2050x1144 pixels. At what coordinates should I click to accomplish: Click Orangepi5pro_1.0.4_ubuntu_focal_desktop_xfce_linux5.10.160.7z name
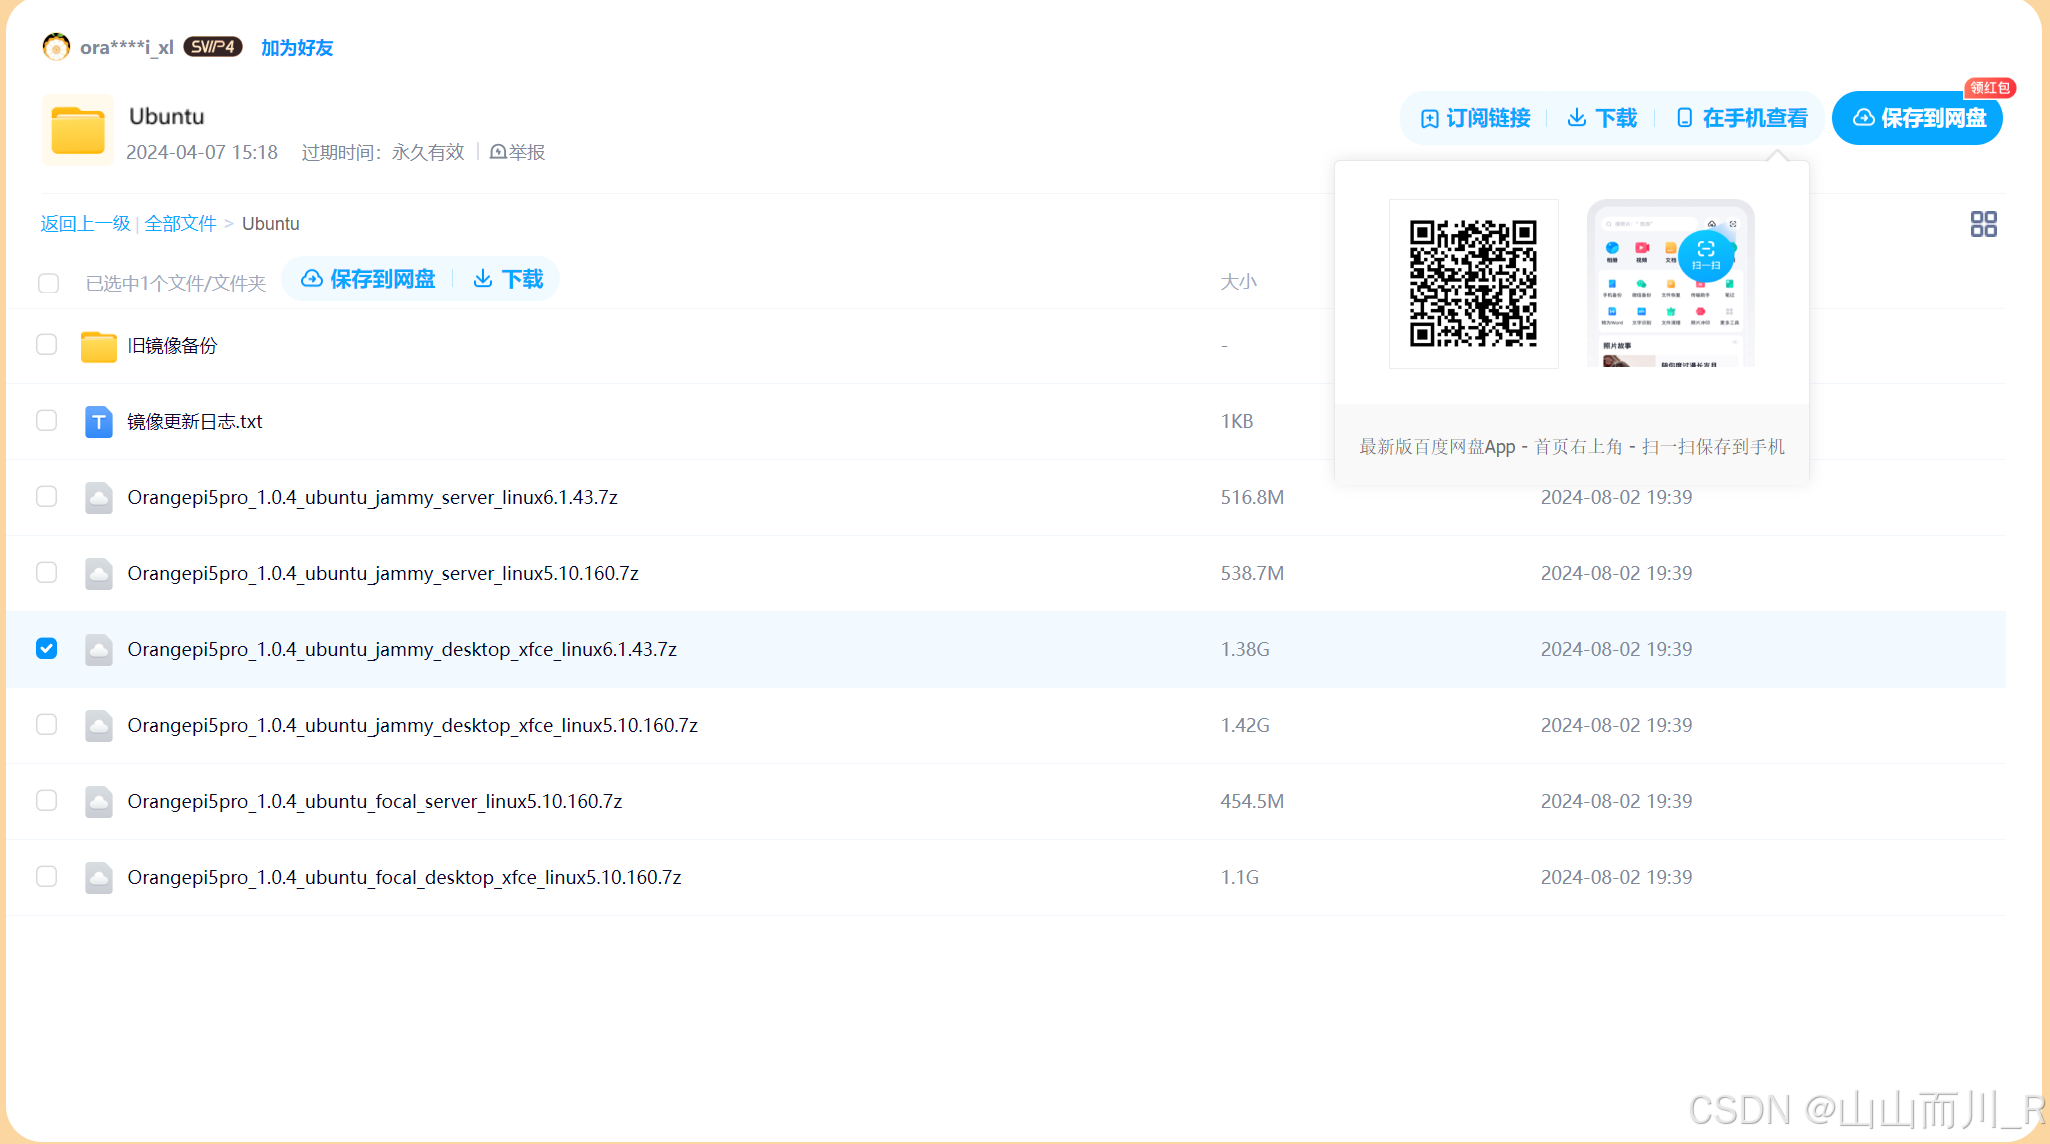point(405,878)
